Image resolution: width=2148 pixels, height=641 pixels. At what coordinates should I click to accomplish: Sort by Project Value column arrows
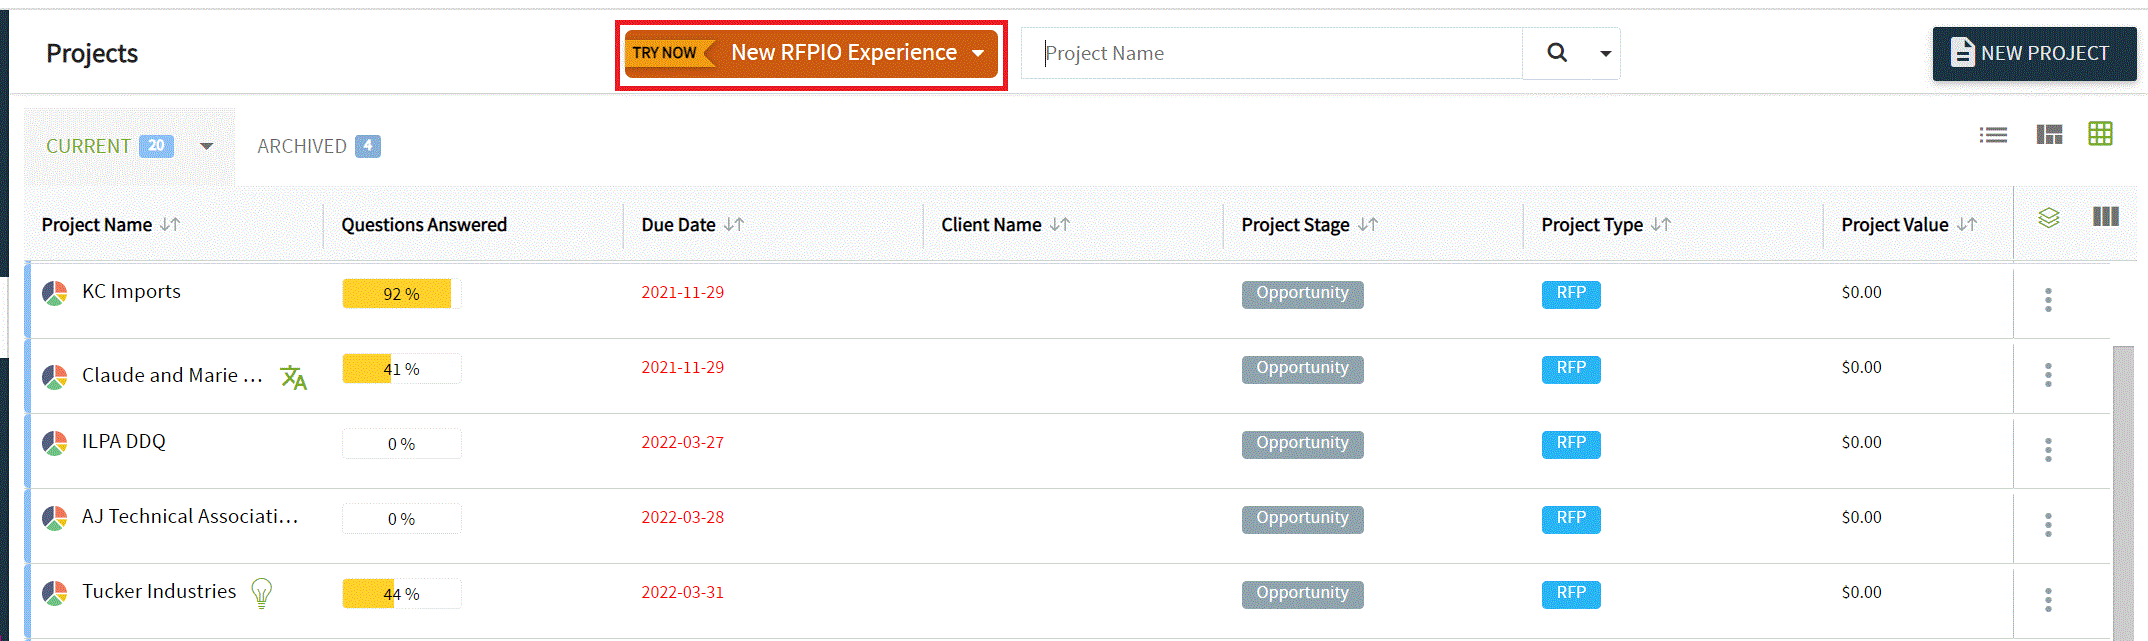1967,225
